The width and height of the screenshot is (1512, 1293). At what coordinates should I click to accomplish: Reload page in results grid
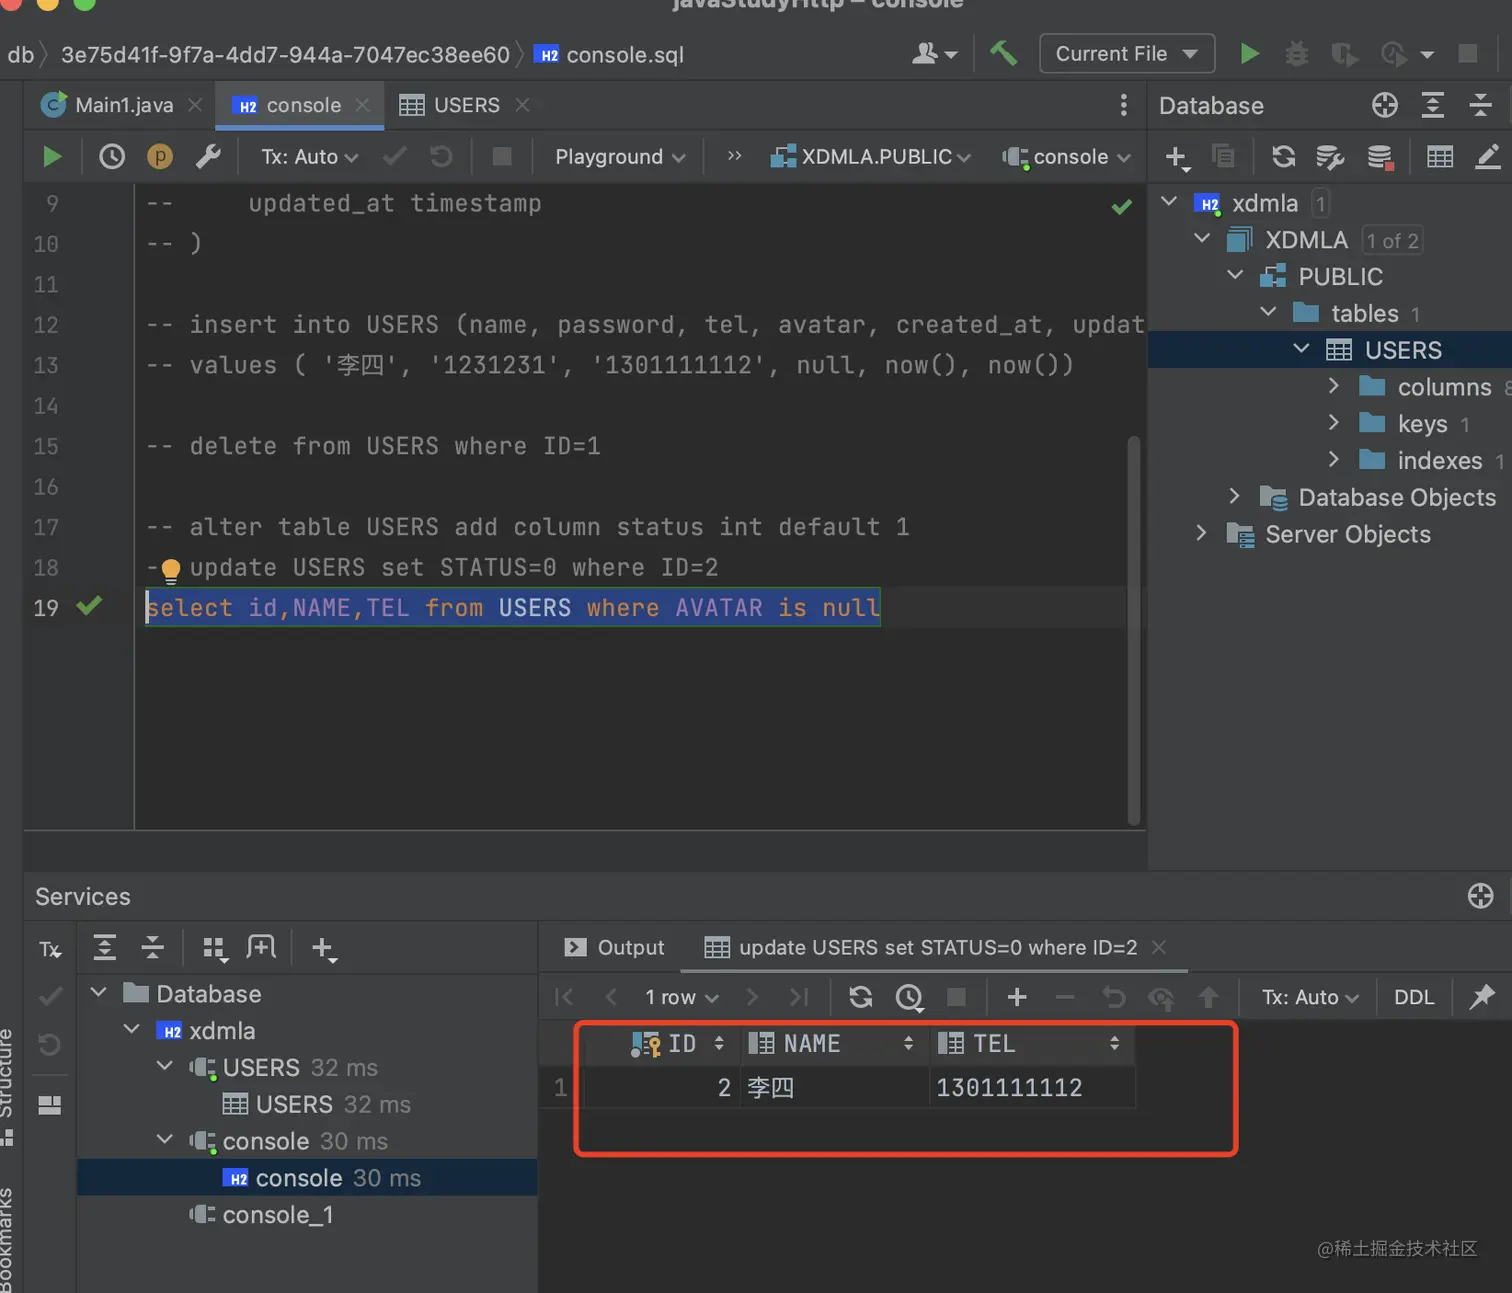tap(861, 997)
